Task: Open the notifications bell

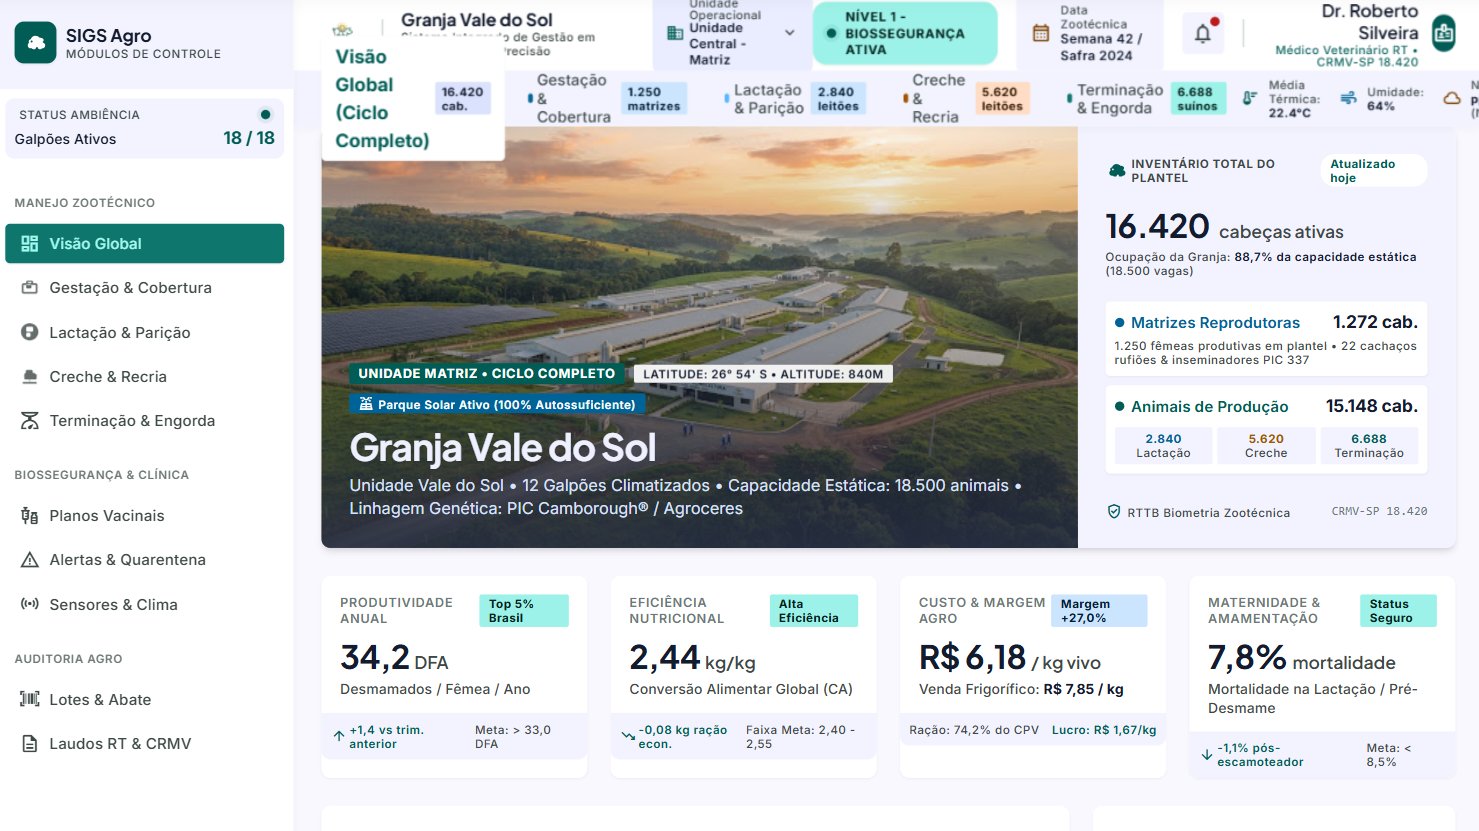Action: click(x=1203, y=33)
